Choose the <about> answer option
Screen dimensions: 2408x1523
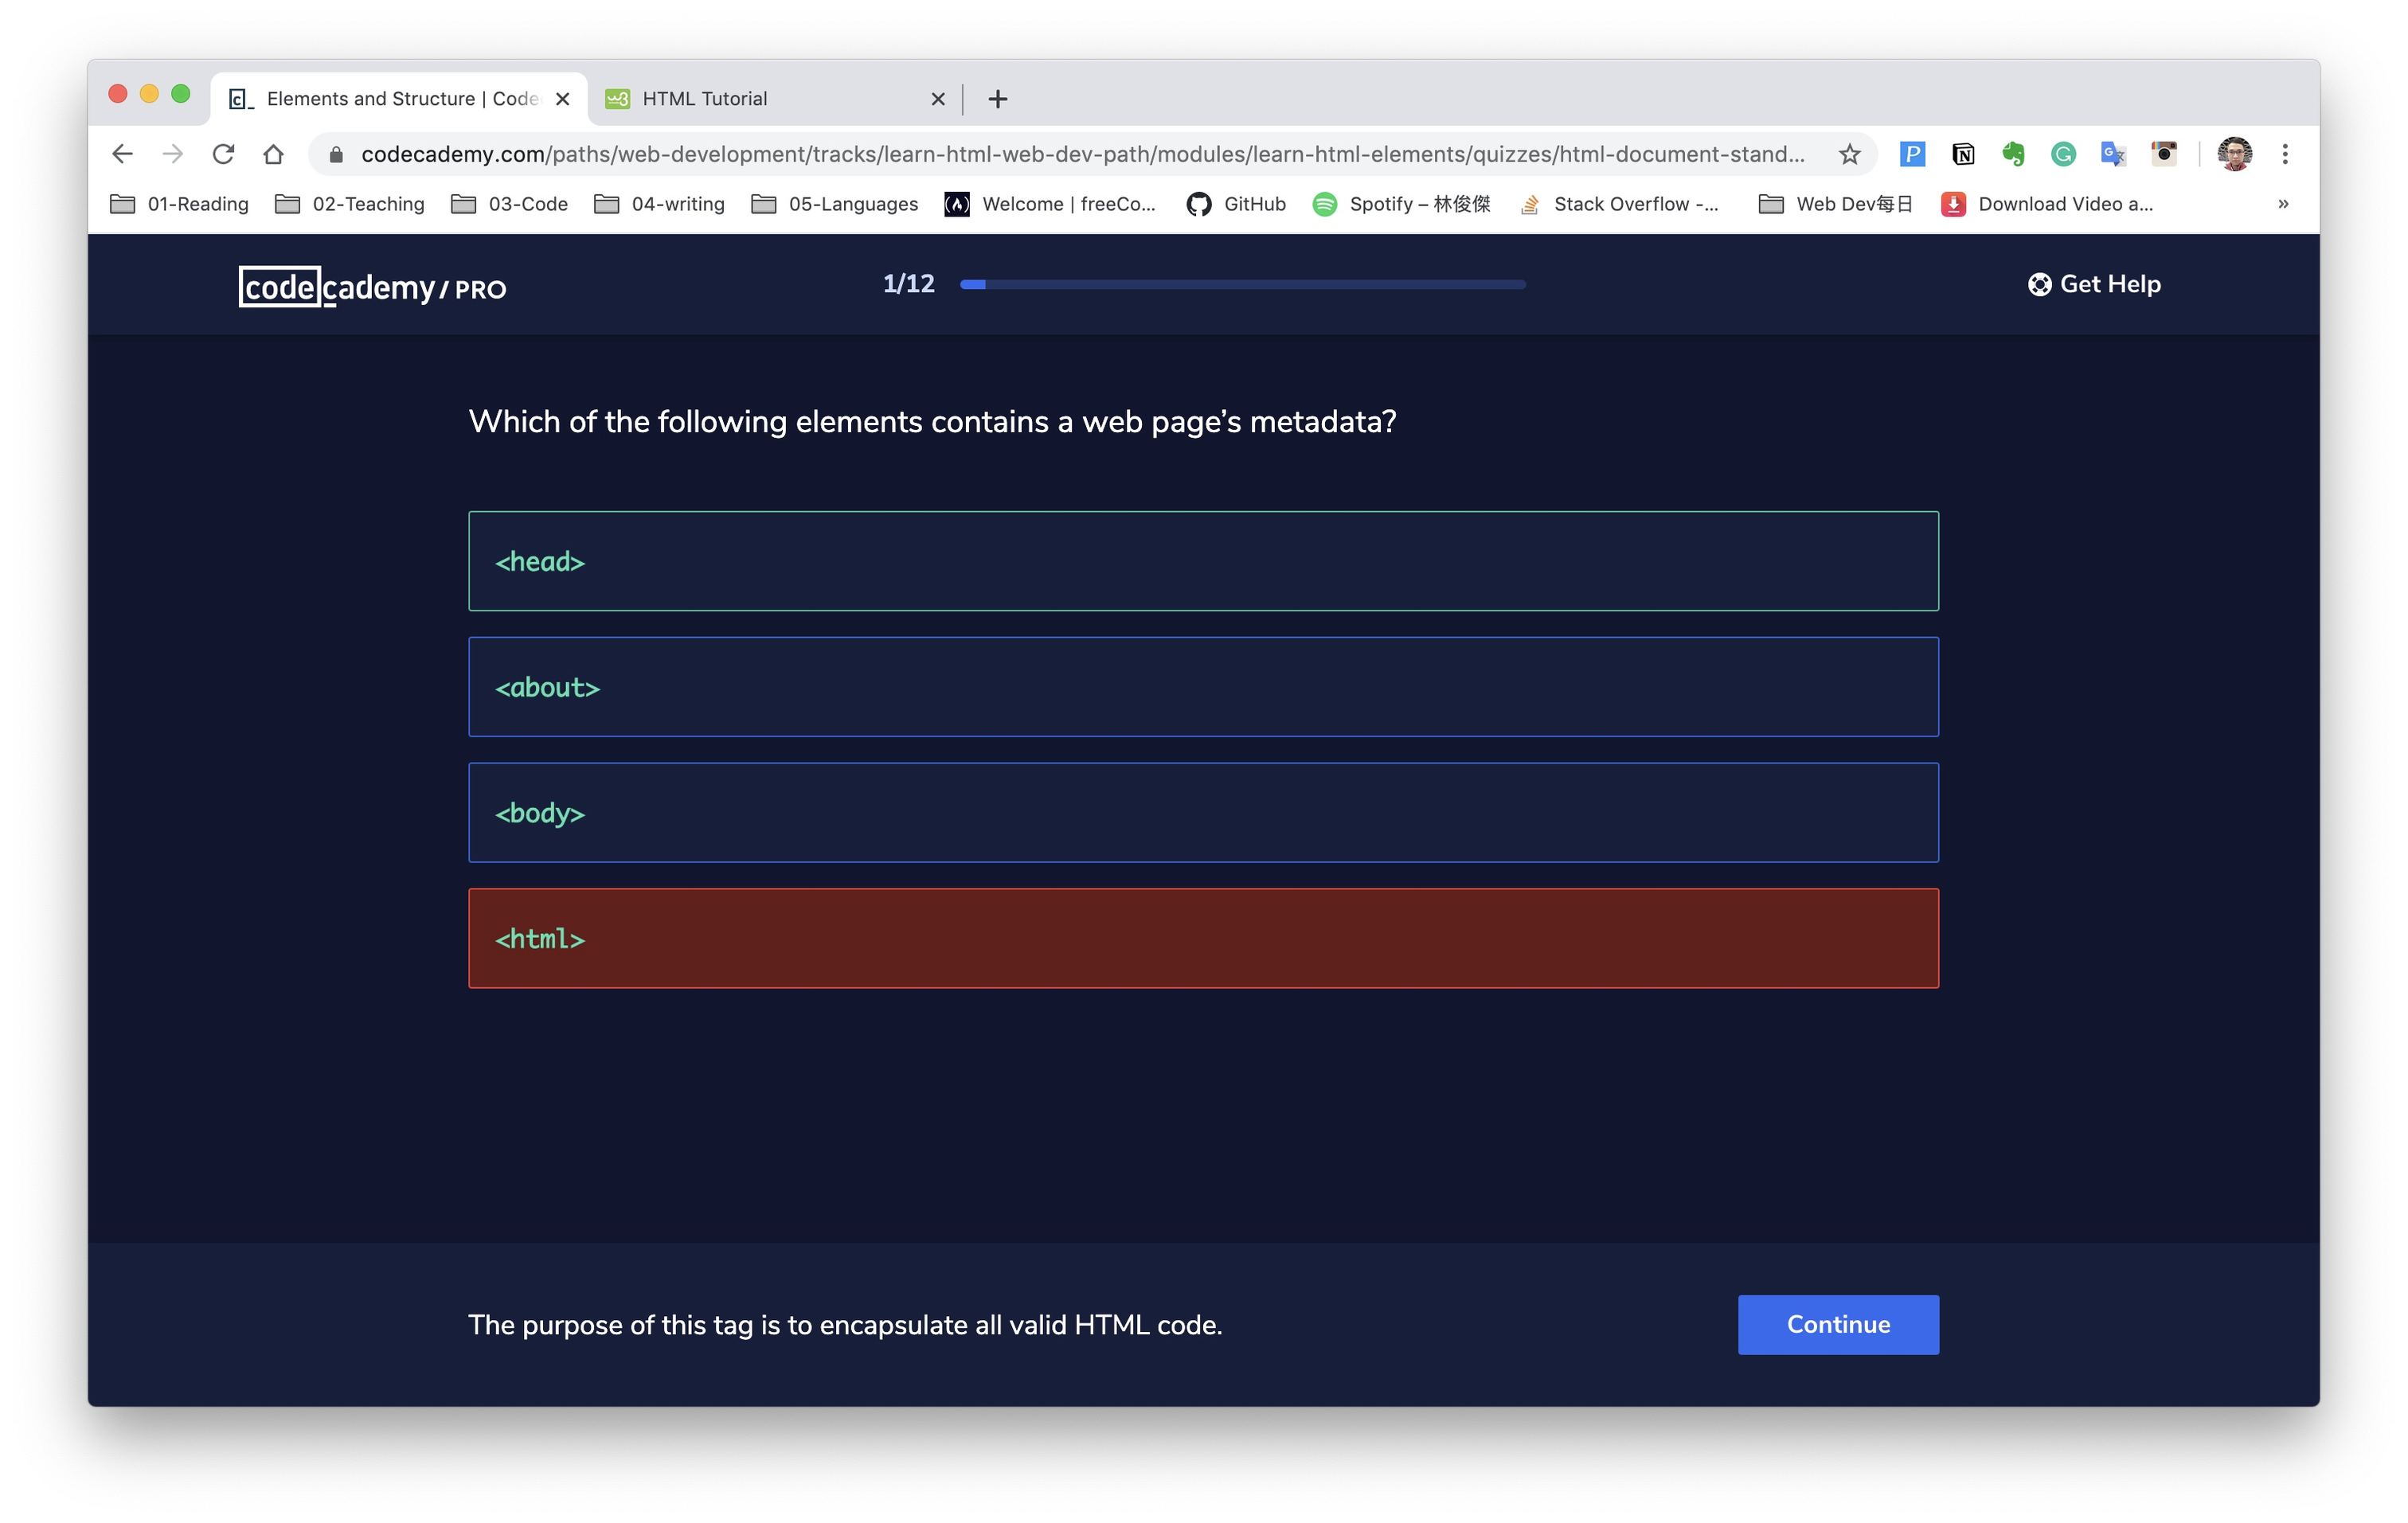(1203, 687)
